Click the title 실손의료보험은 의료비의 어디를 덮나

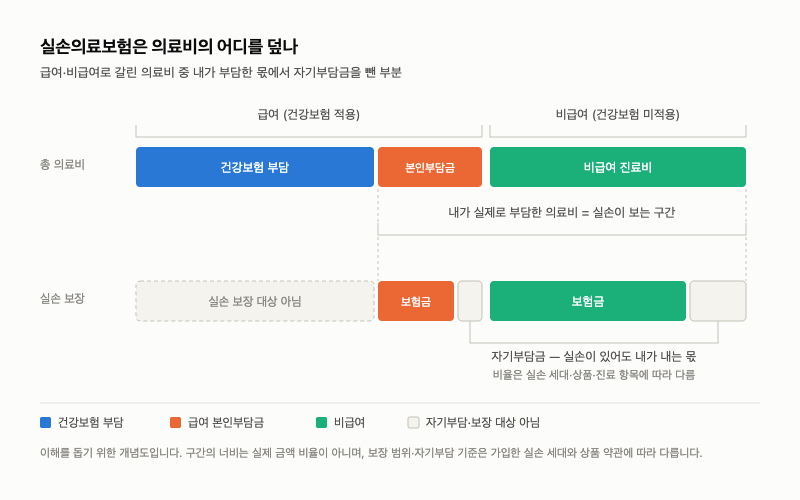pos(169,46)
